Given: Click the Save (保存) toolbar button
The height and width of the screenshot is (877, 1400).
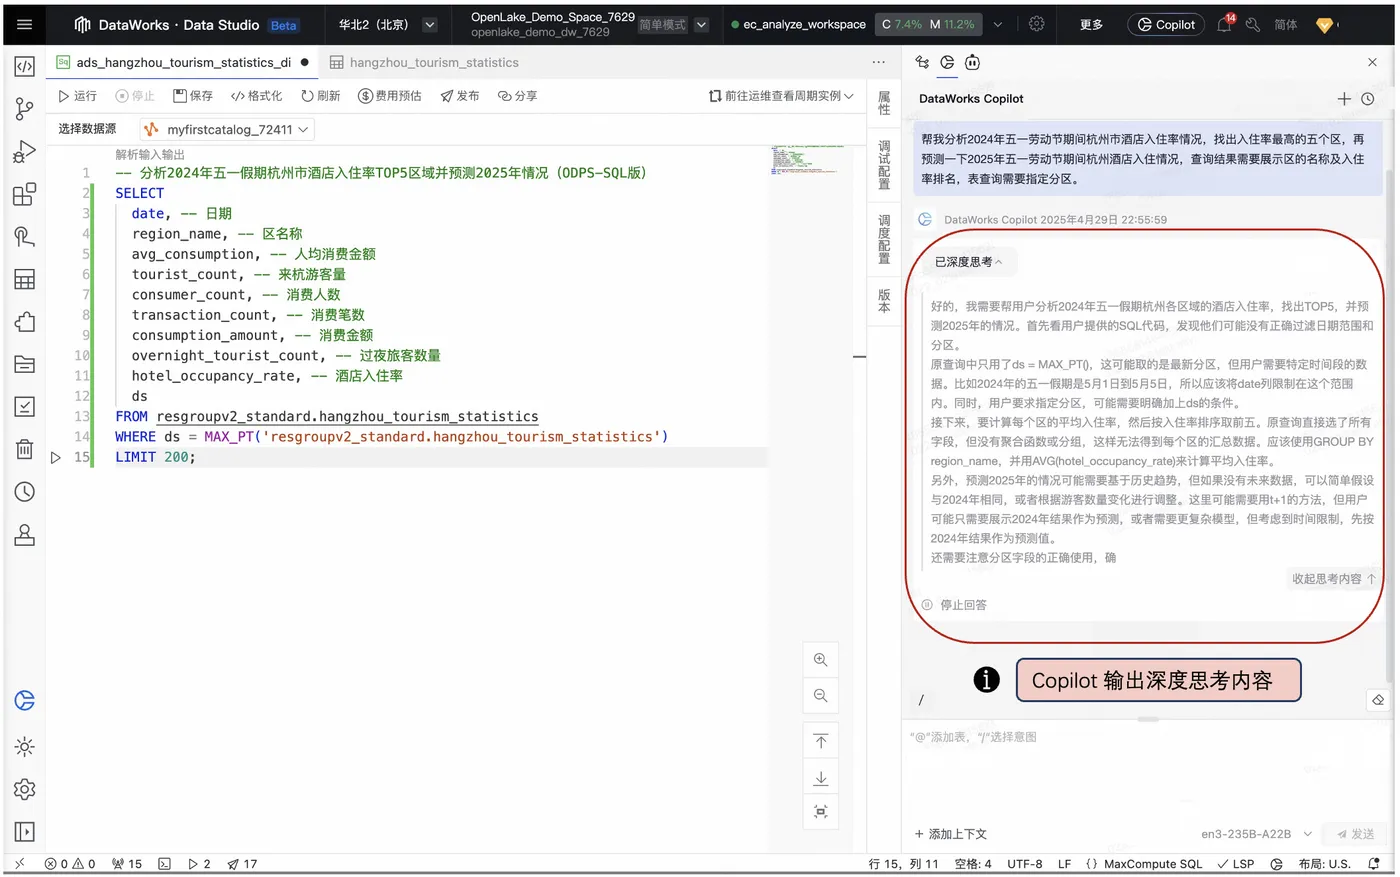Looking at the screenshot, I should pyautogui.click(x=193, y=96).
